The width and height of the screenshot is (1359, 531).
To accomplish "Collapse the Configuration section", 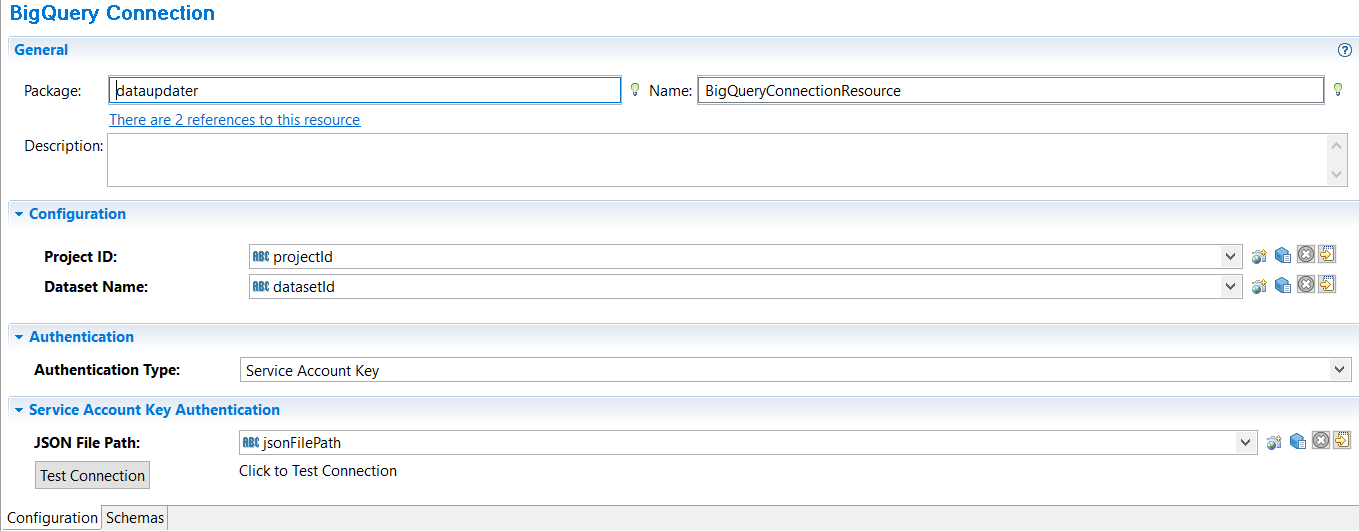I will (19, 214).
